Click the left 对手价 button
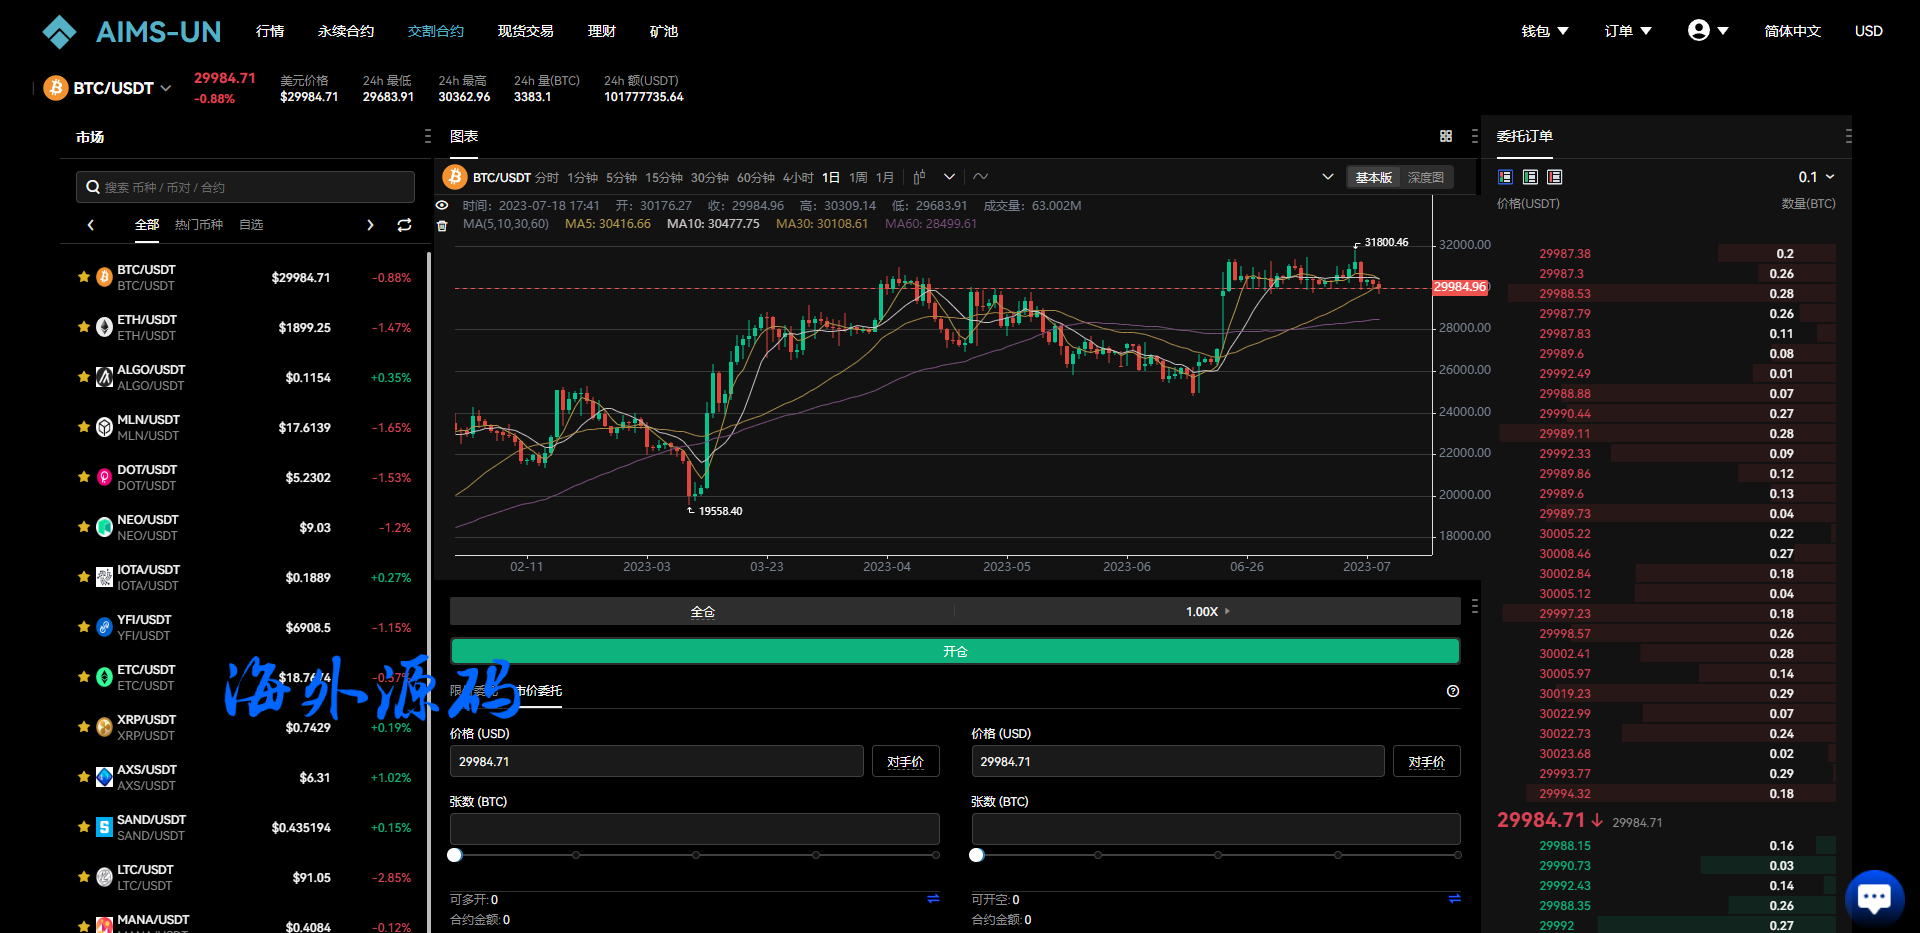The height and width of the screenshot is (933, 1920). 905,761
